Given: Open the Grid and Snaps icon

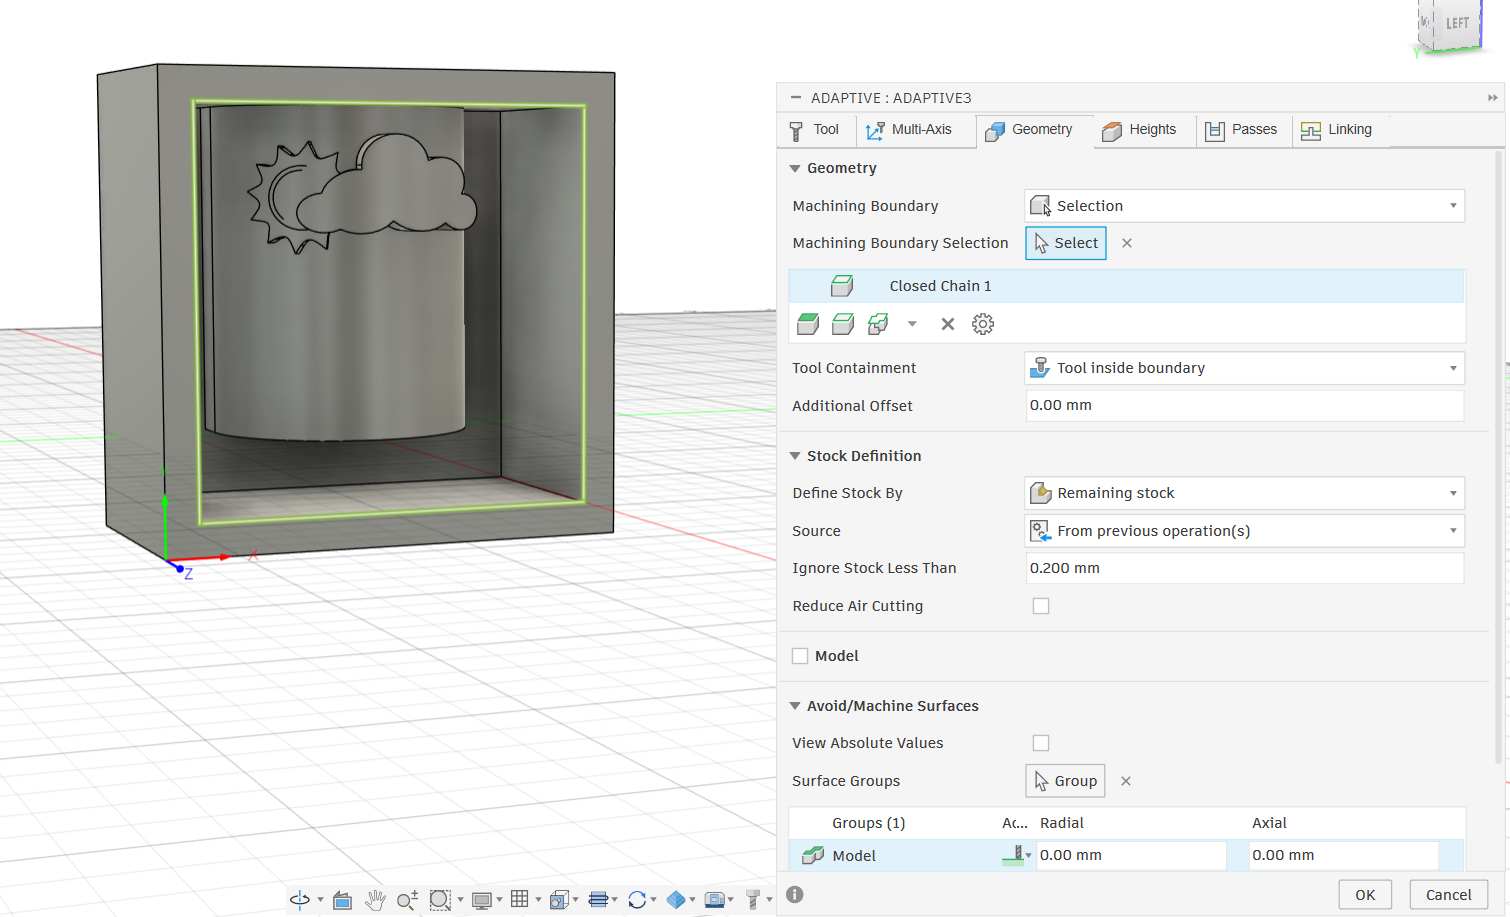Looking at the screenshot, I should (x=519, y=899).
